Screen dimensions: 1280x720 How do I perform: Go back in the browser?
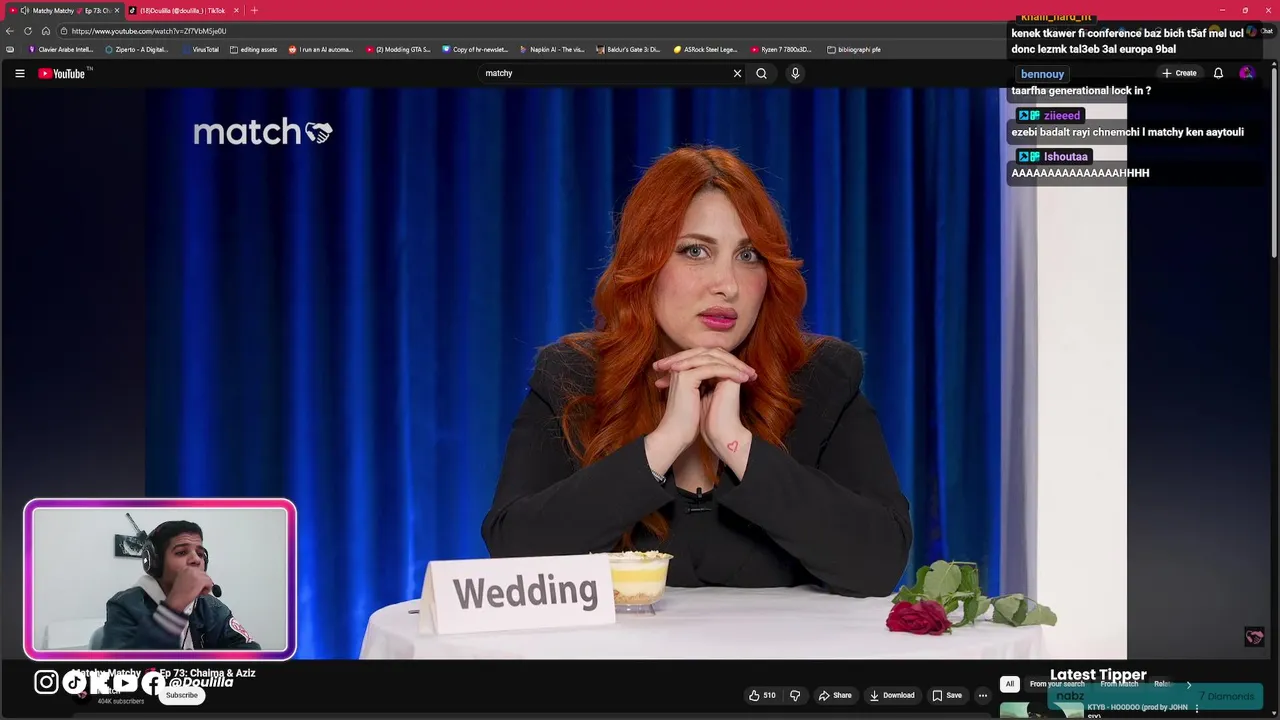(10, 31)
